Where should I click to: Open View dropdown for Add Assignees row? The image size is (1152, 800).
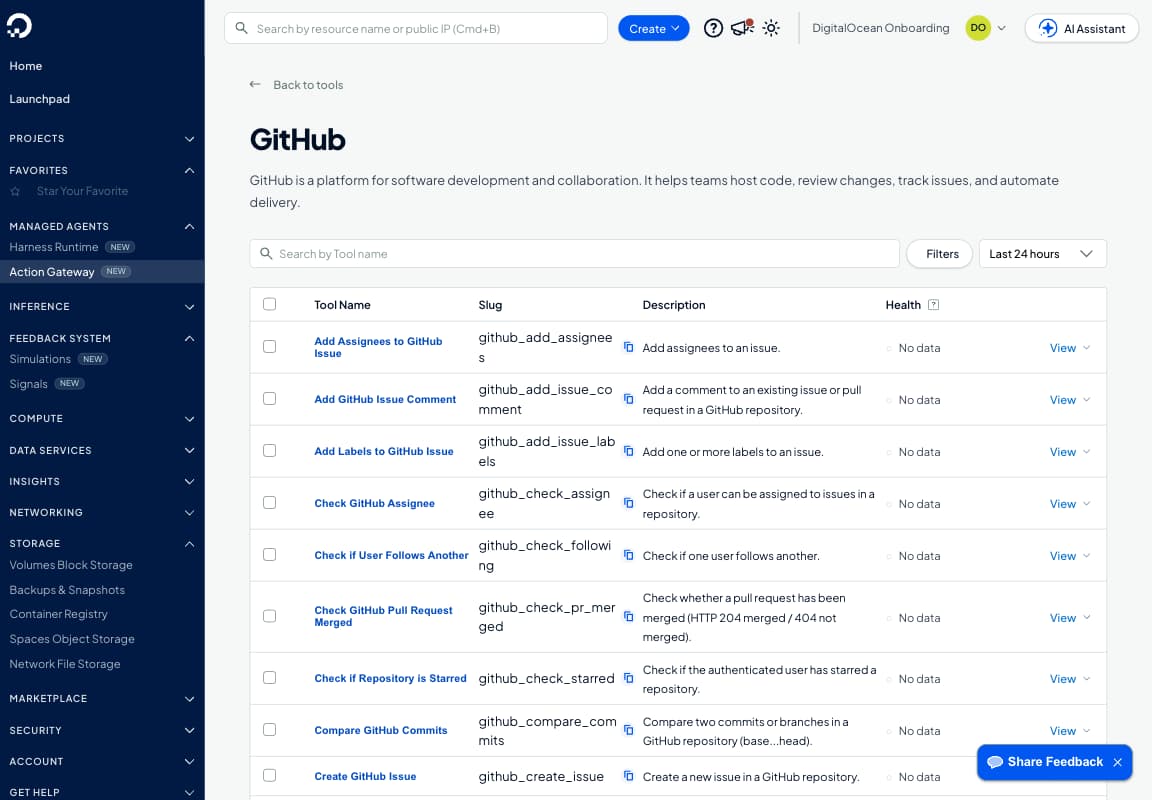1070,348
